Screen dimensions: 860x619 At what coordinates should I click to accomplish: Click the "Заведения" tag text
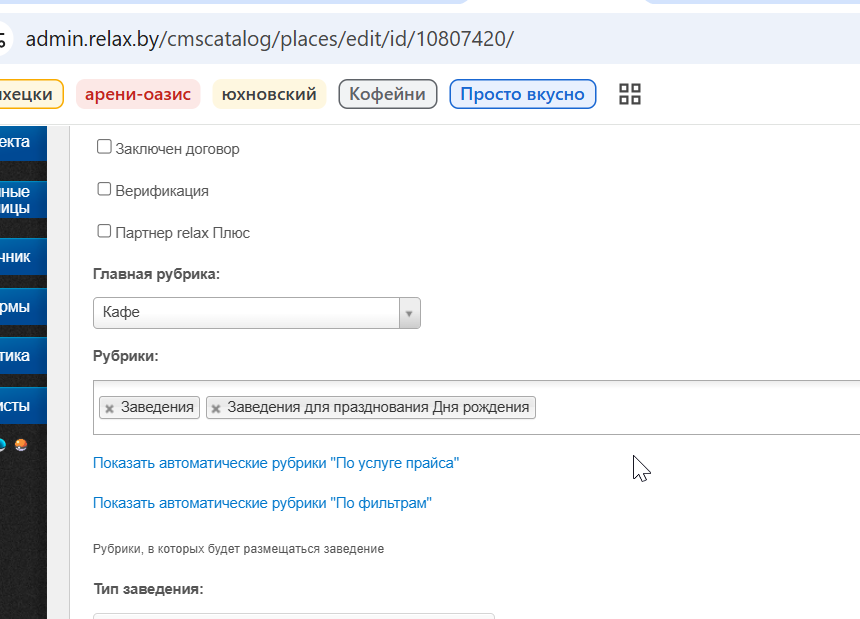pyautogui.click(x=157, y=407)
